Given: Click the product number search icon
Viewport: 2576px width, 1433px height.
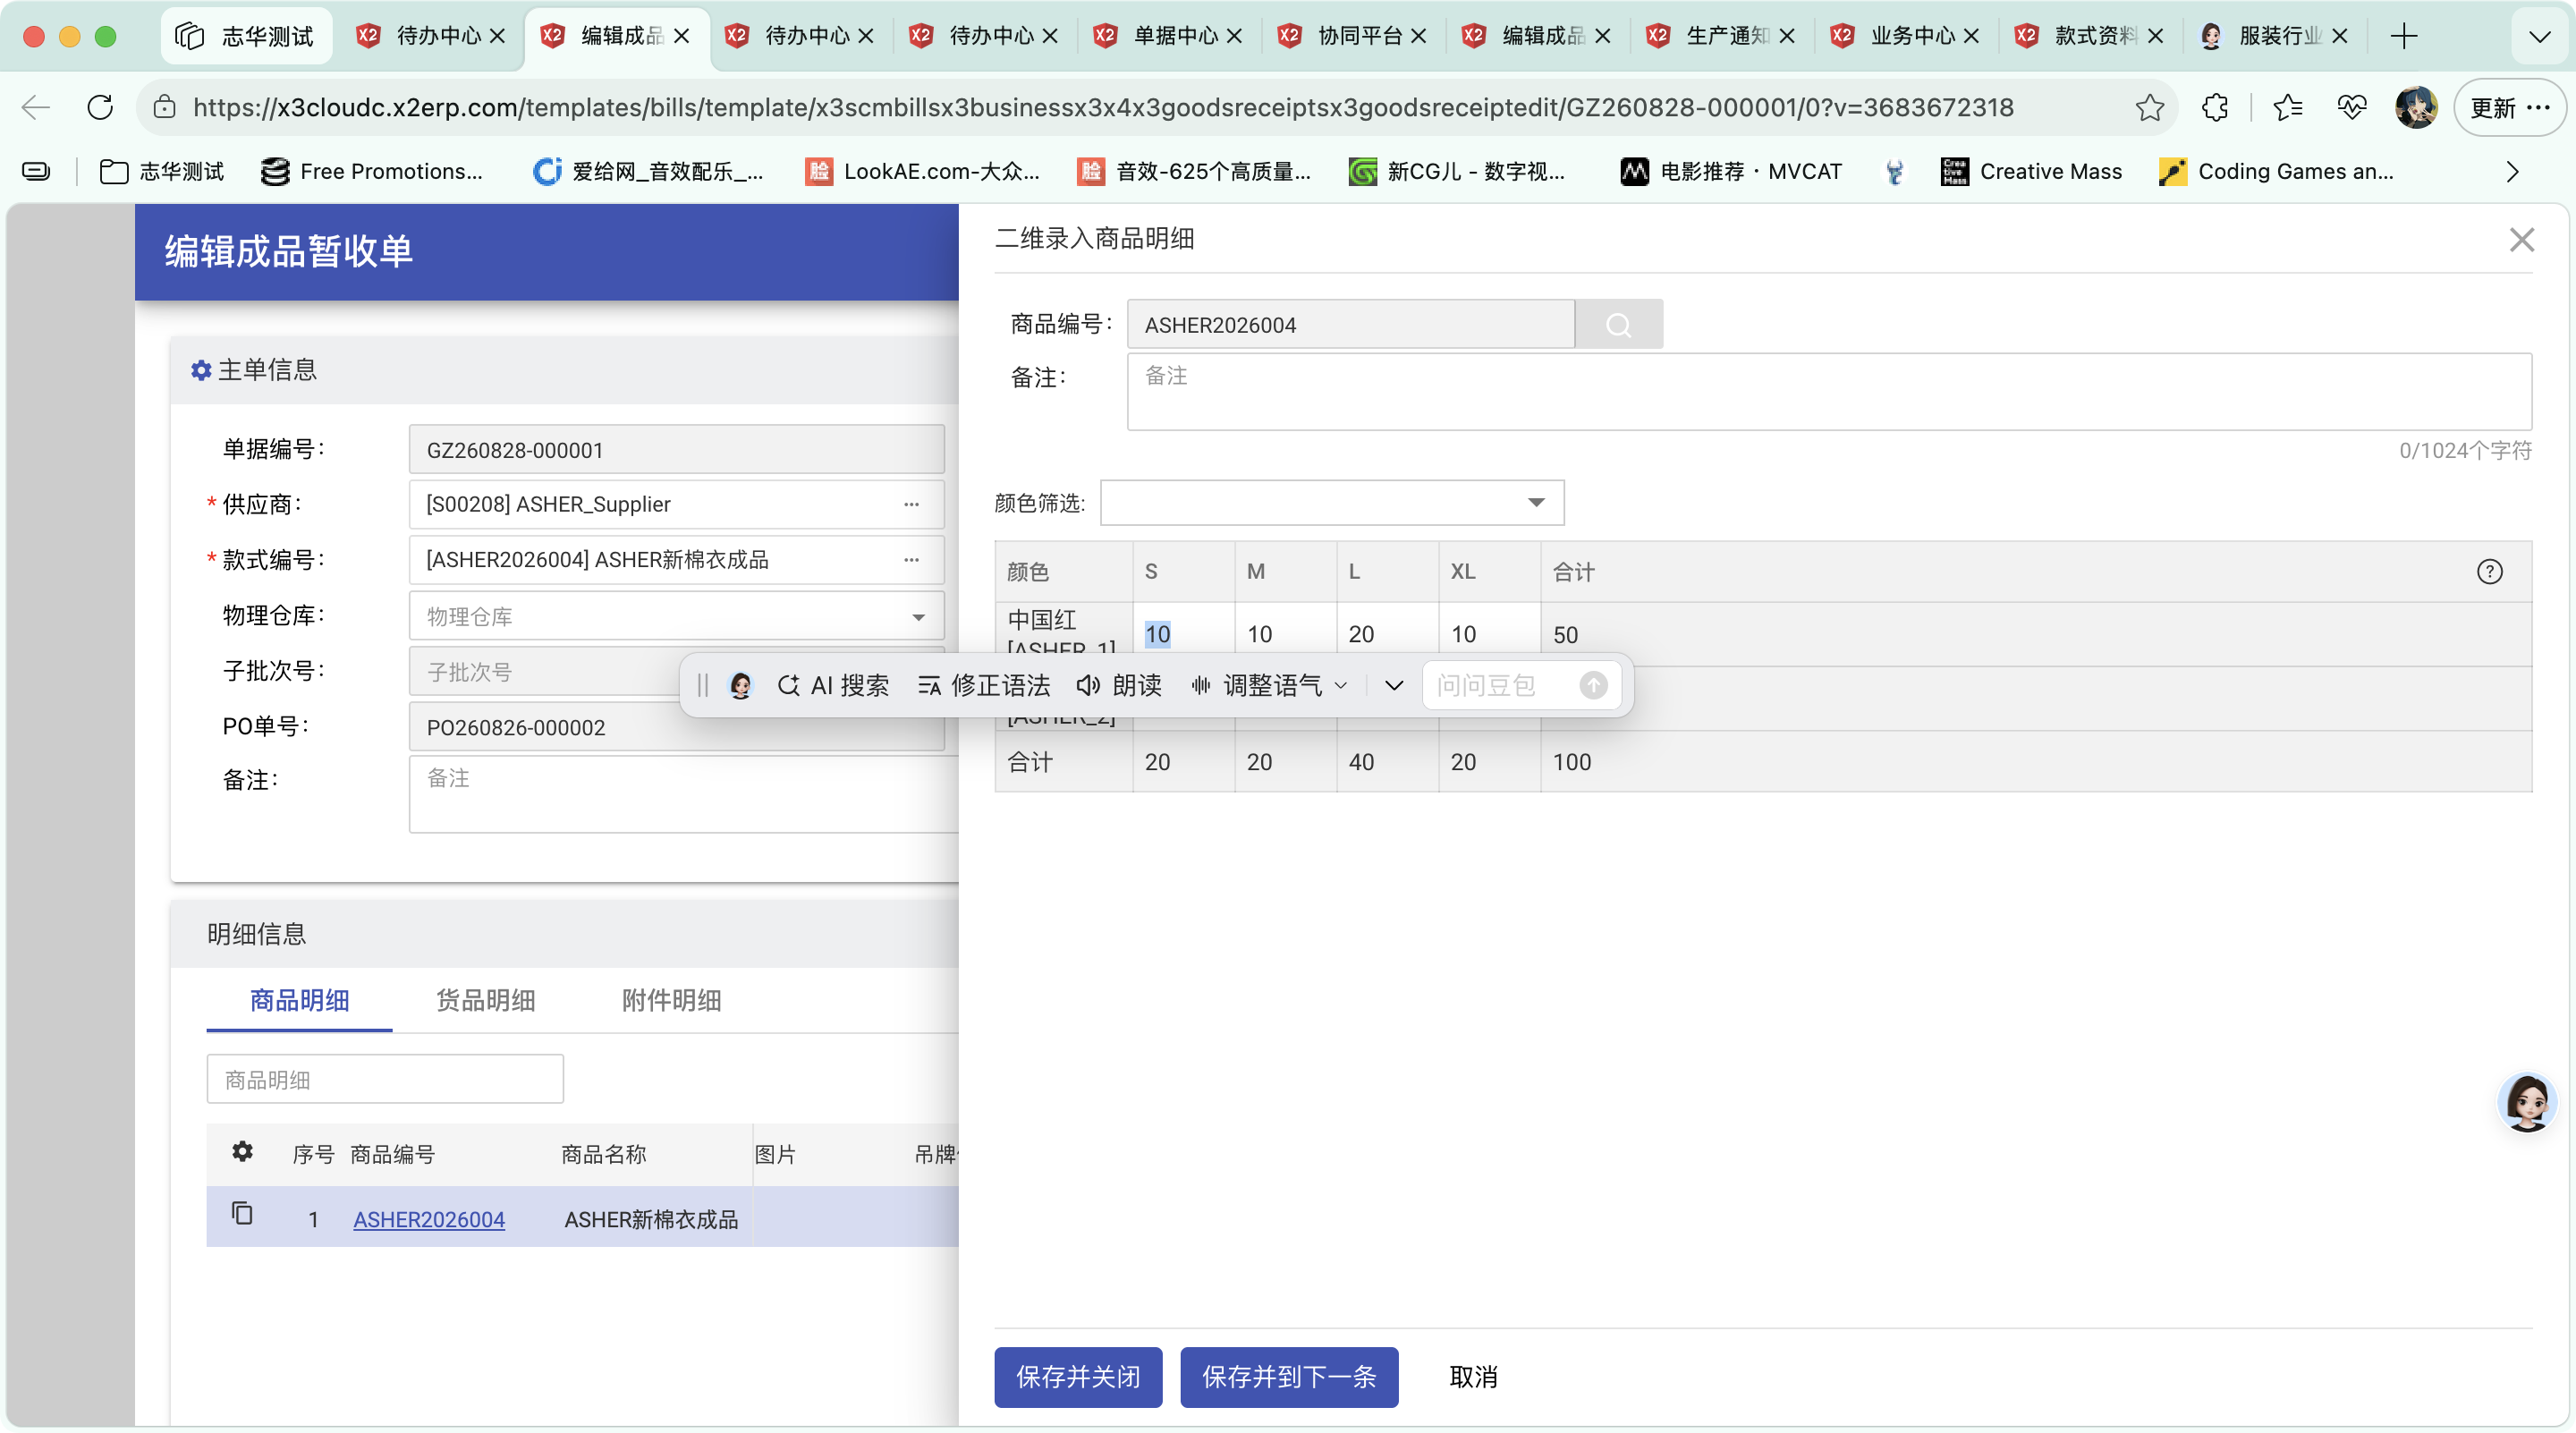Looking at the screenshot, I should pyautogui.click(x=1618, y=325).
